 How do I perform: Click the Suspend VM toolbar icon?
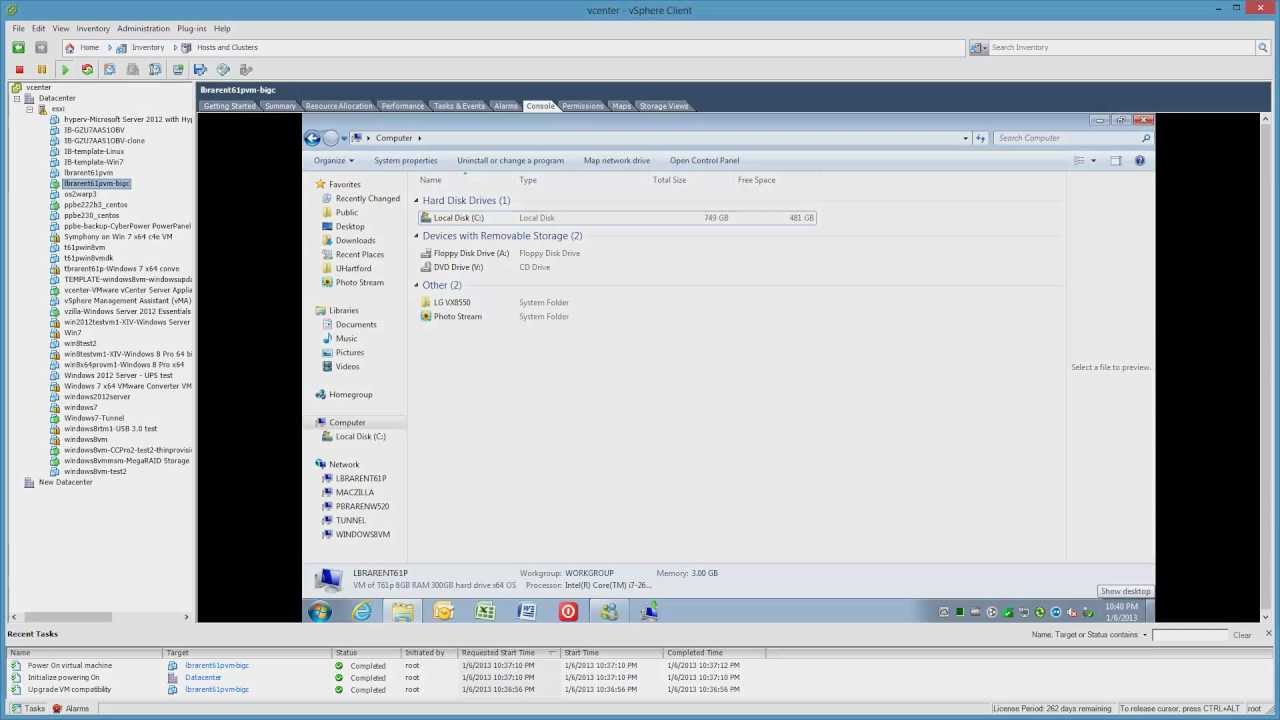(42, 70)
